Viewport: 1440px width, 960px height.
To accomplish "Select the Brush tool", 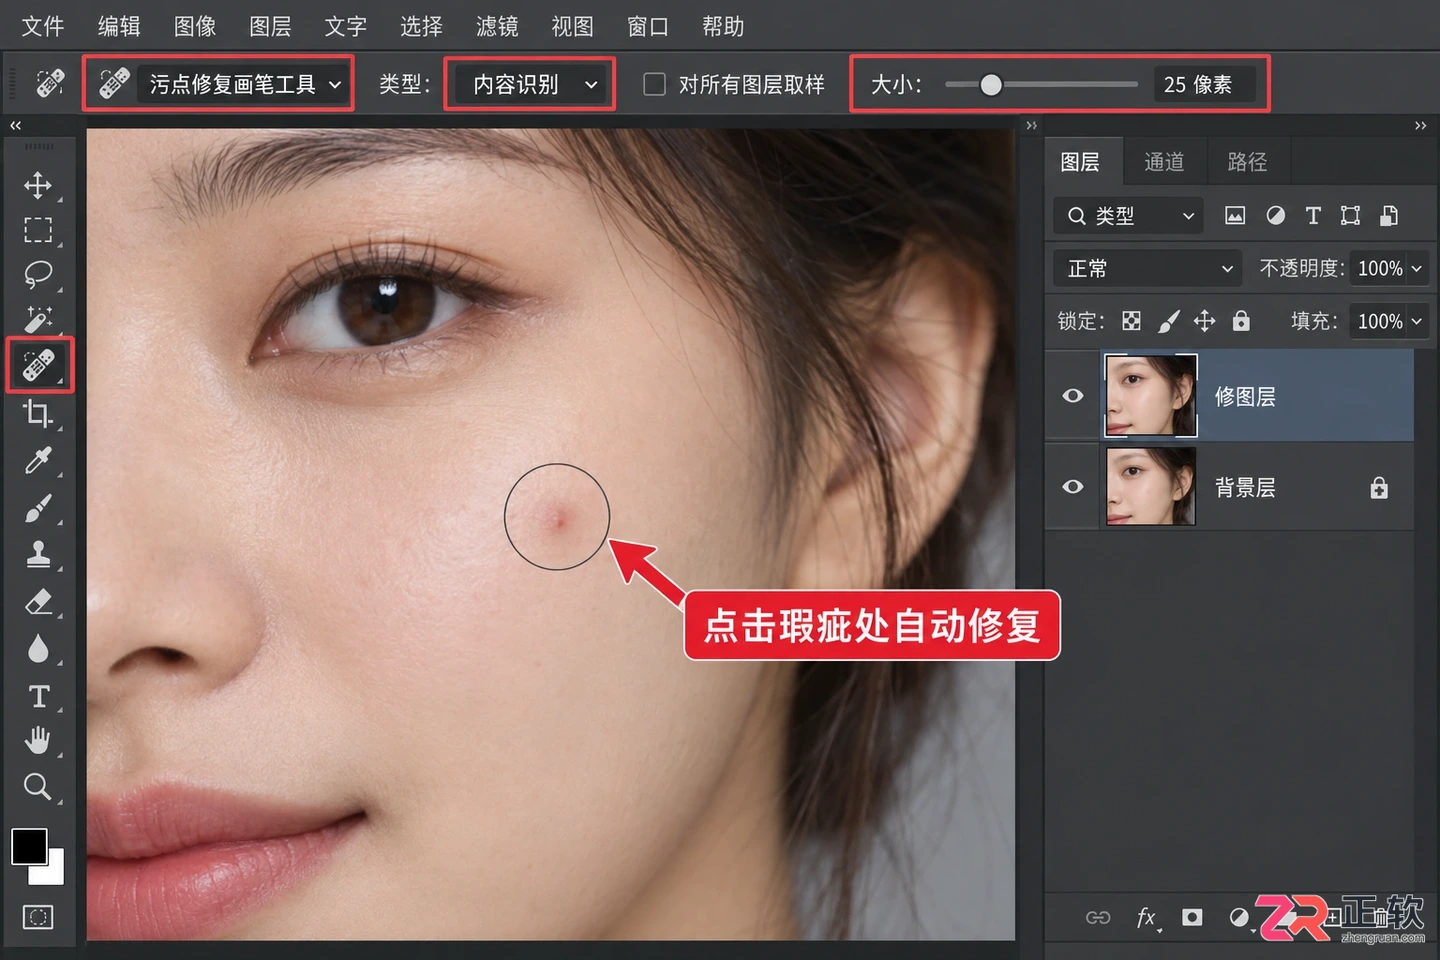I will tap(38, 508).
